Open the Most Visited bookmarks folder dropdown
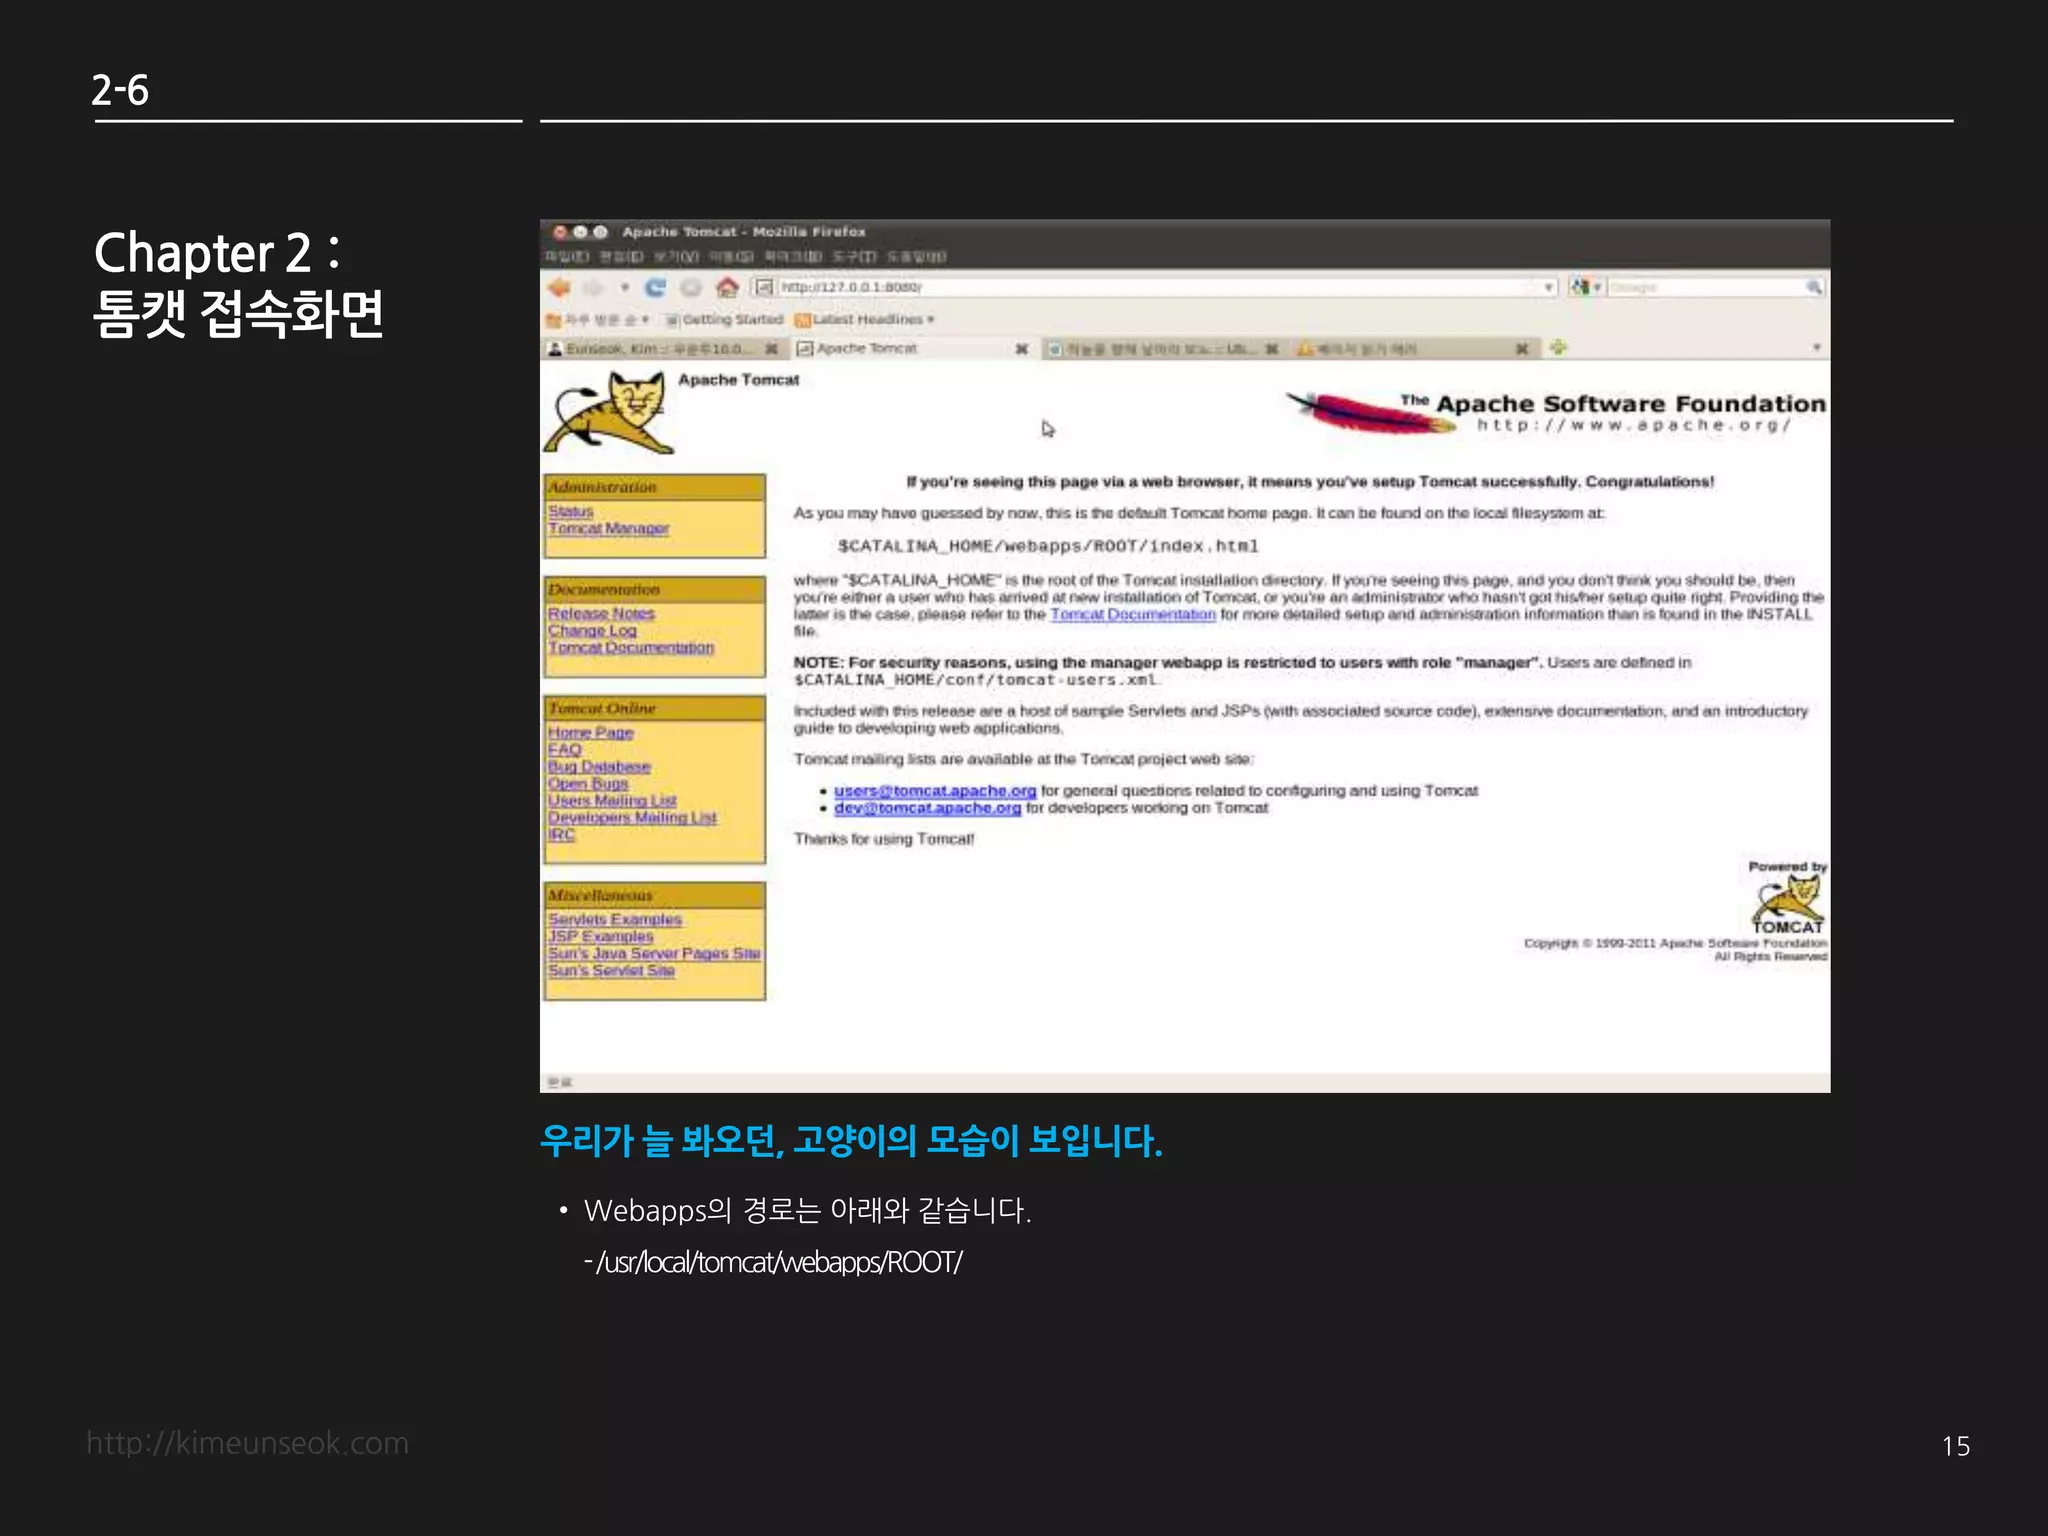The height and width of the screenshot is (1536, 2048). point(597,320)
